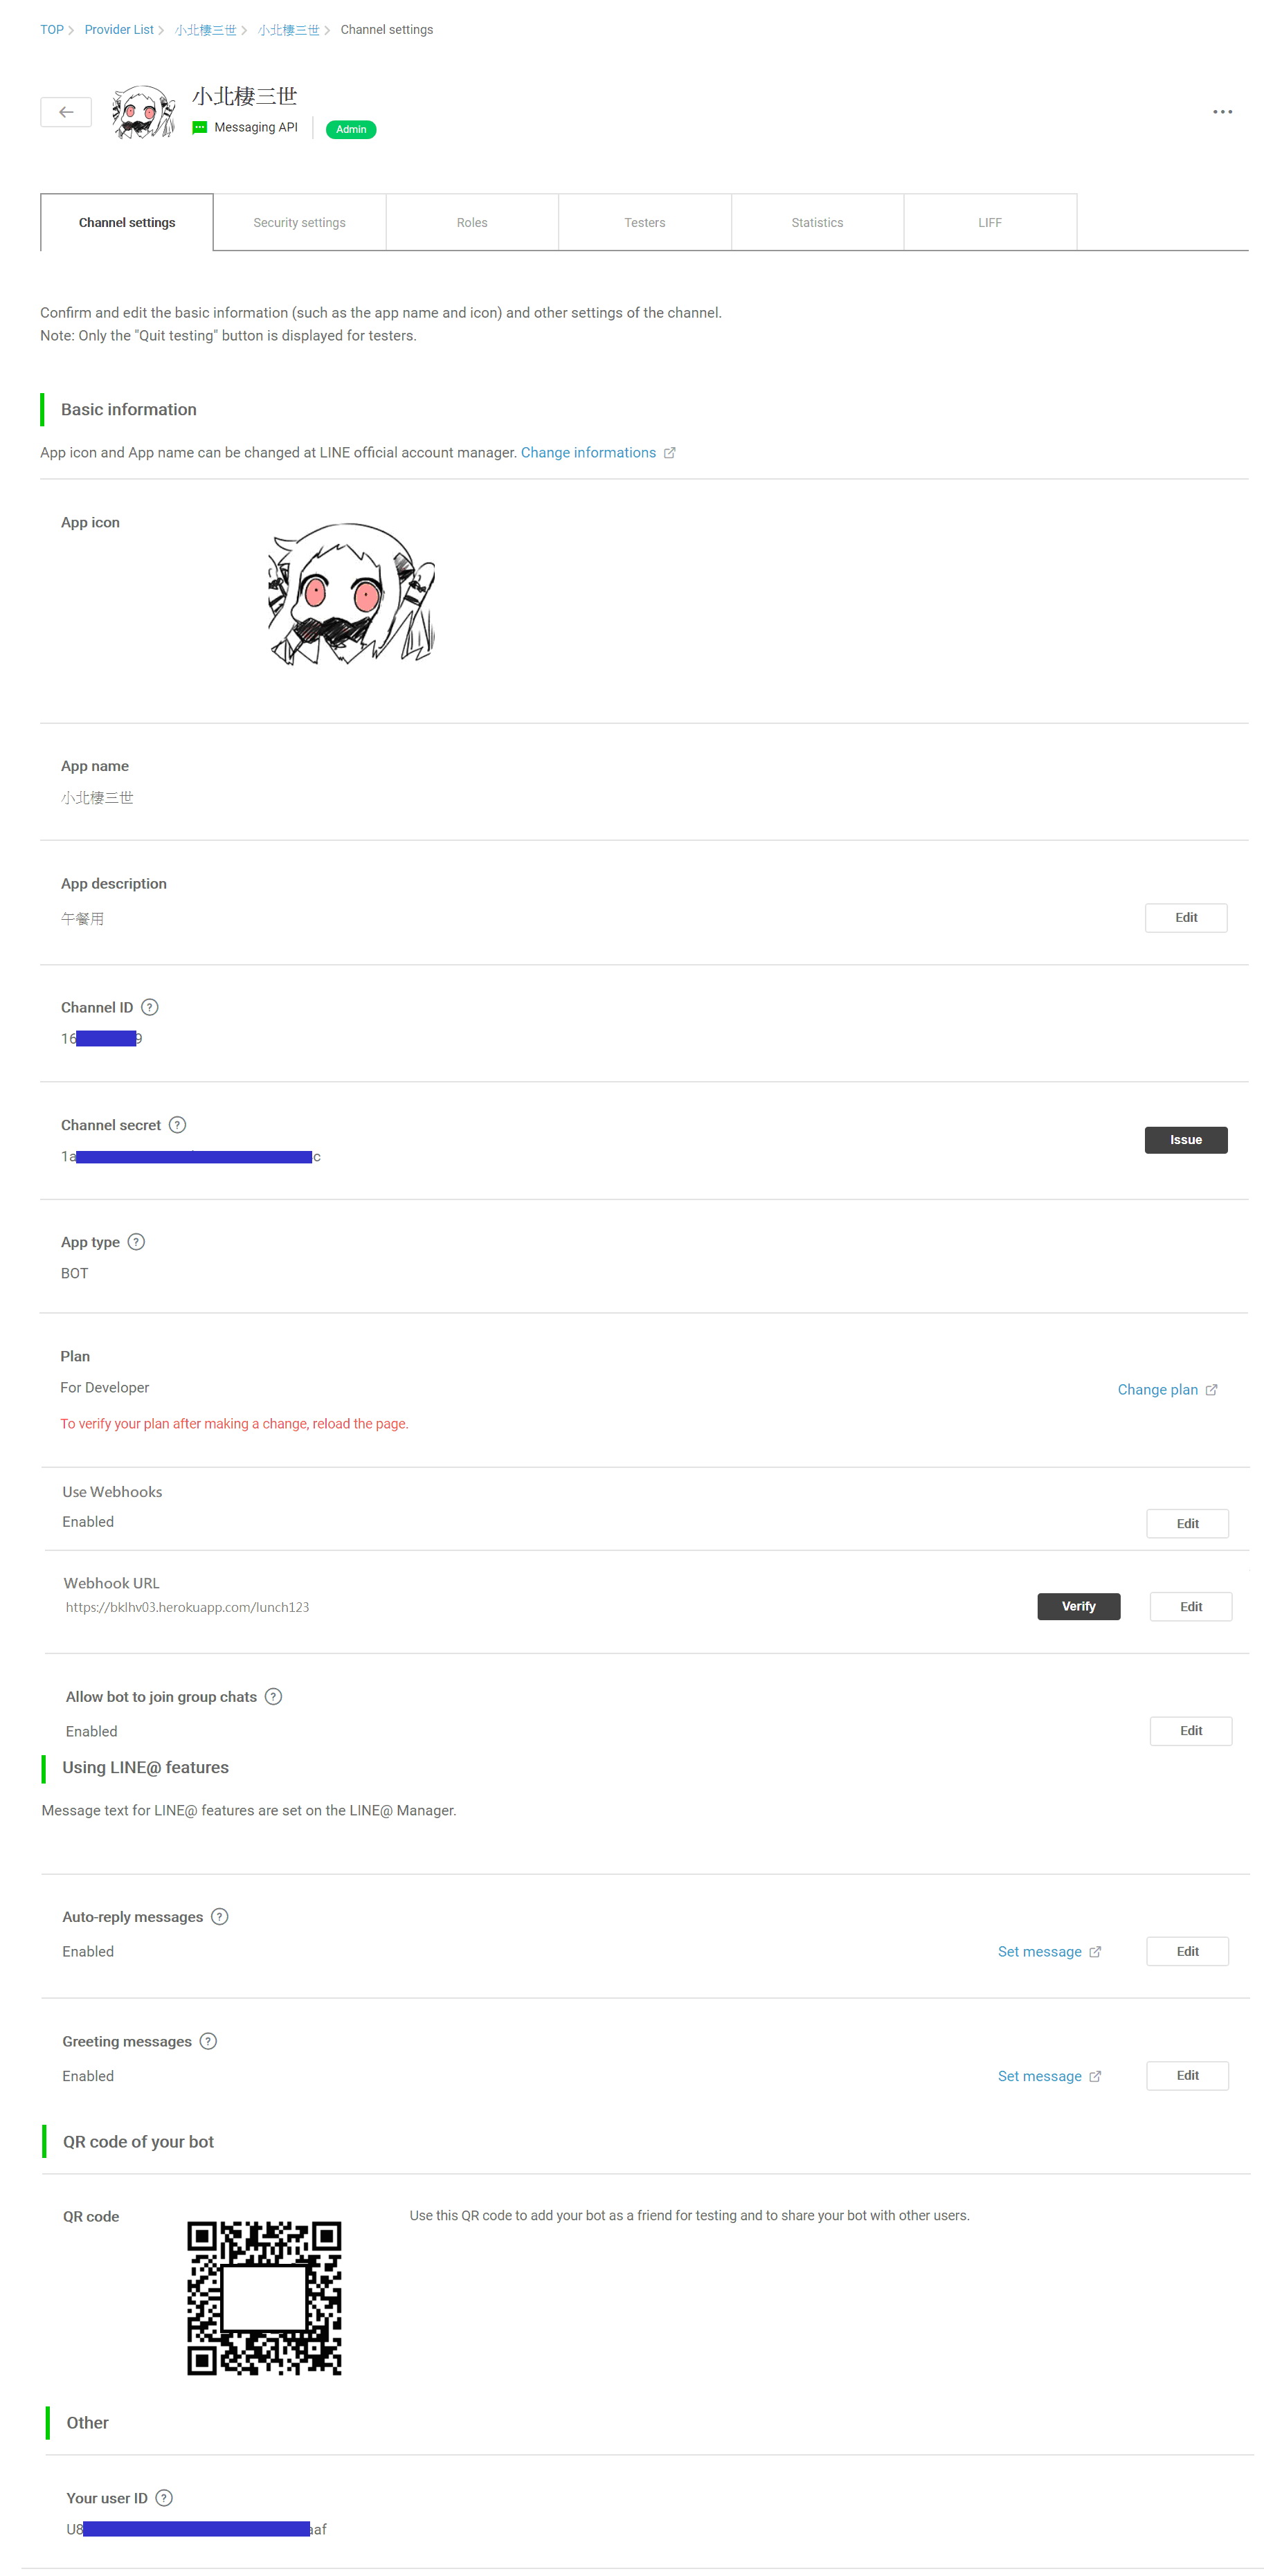Click help icon next to Channel ID
Screen dimensions: 1264x2576
(x=150, y=1007)
